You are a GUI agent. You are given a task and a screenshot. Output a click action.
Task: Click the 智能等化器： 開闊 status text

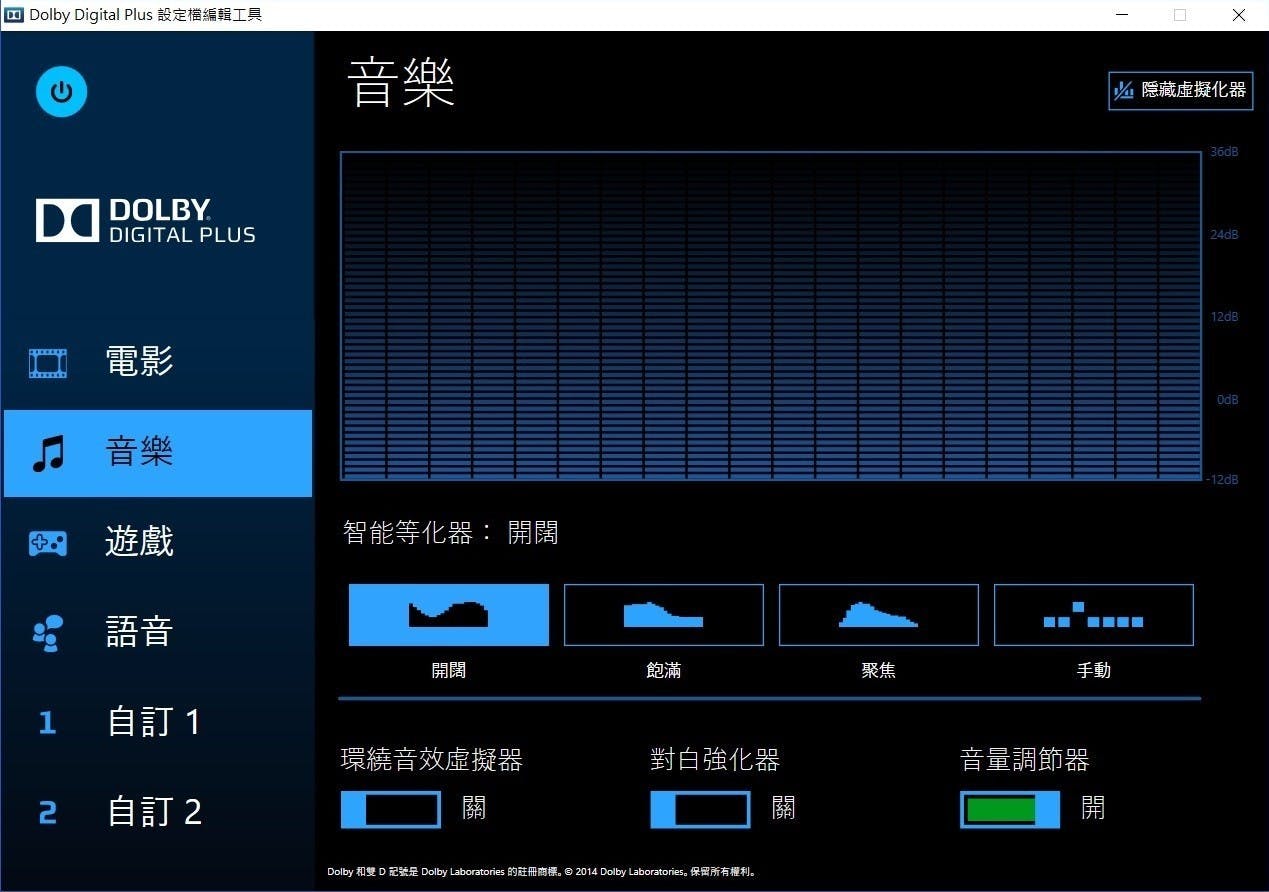pos(450,533)
